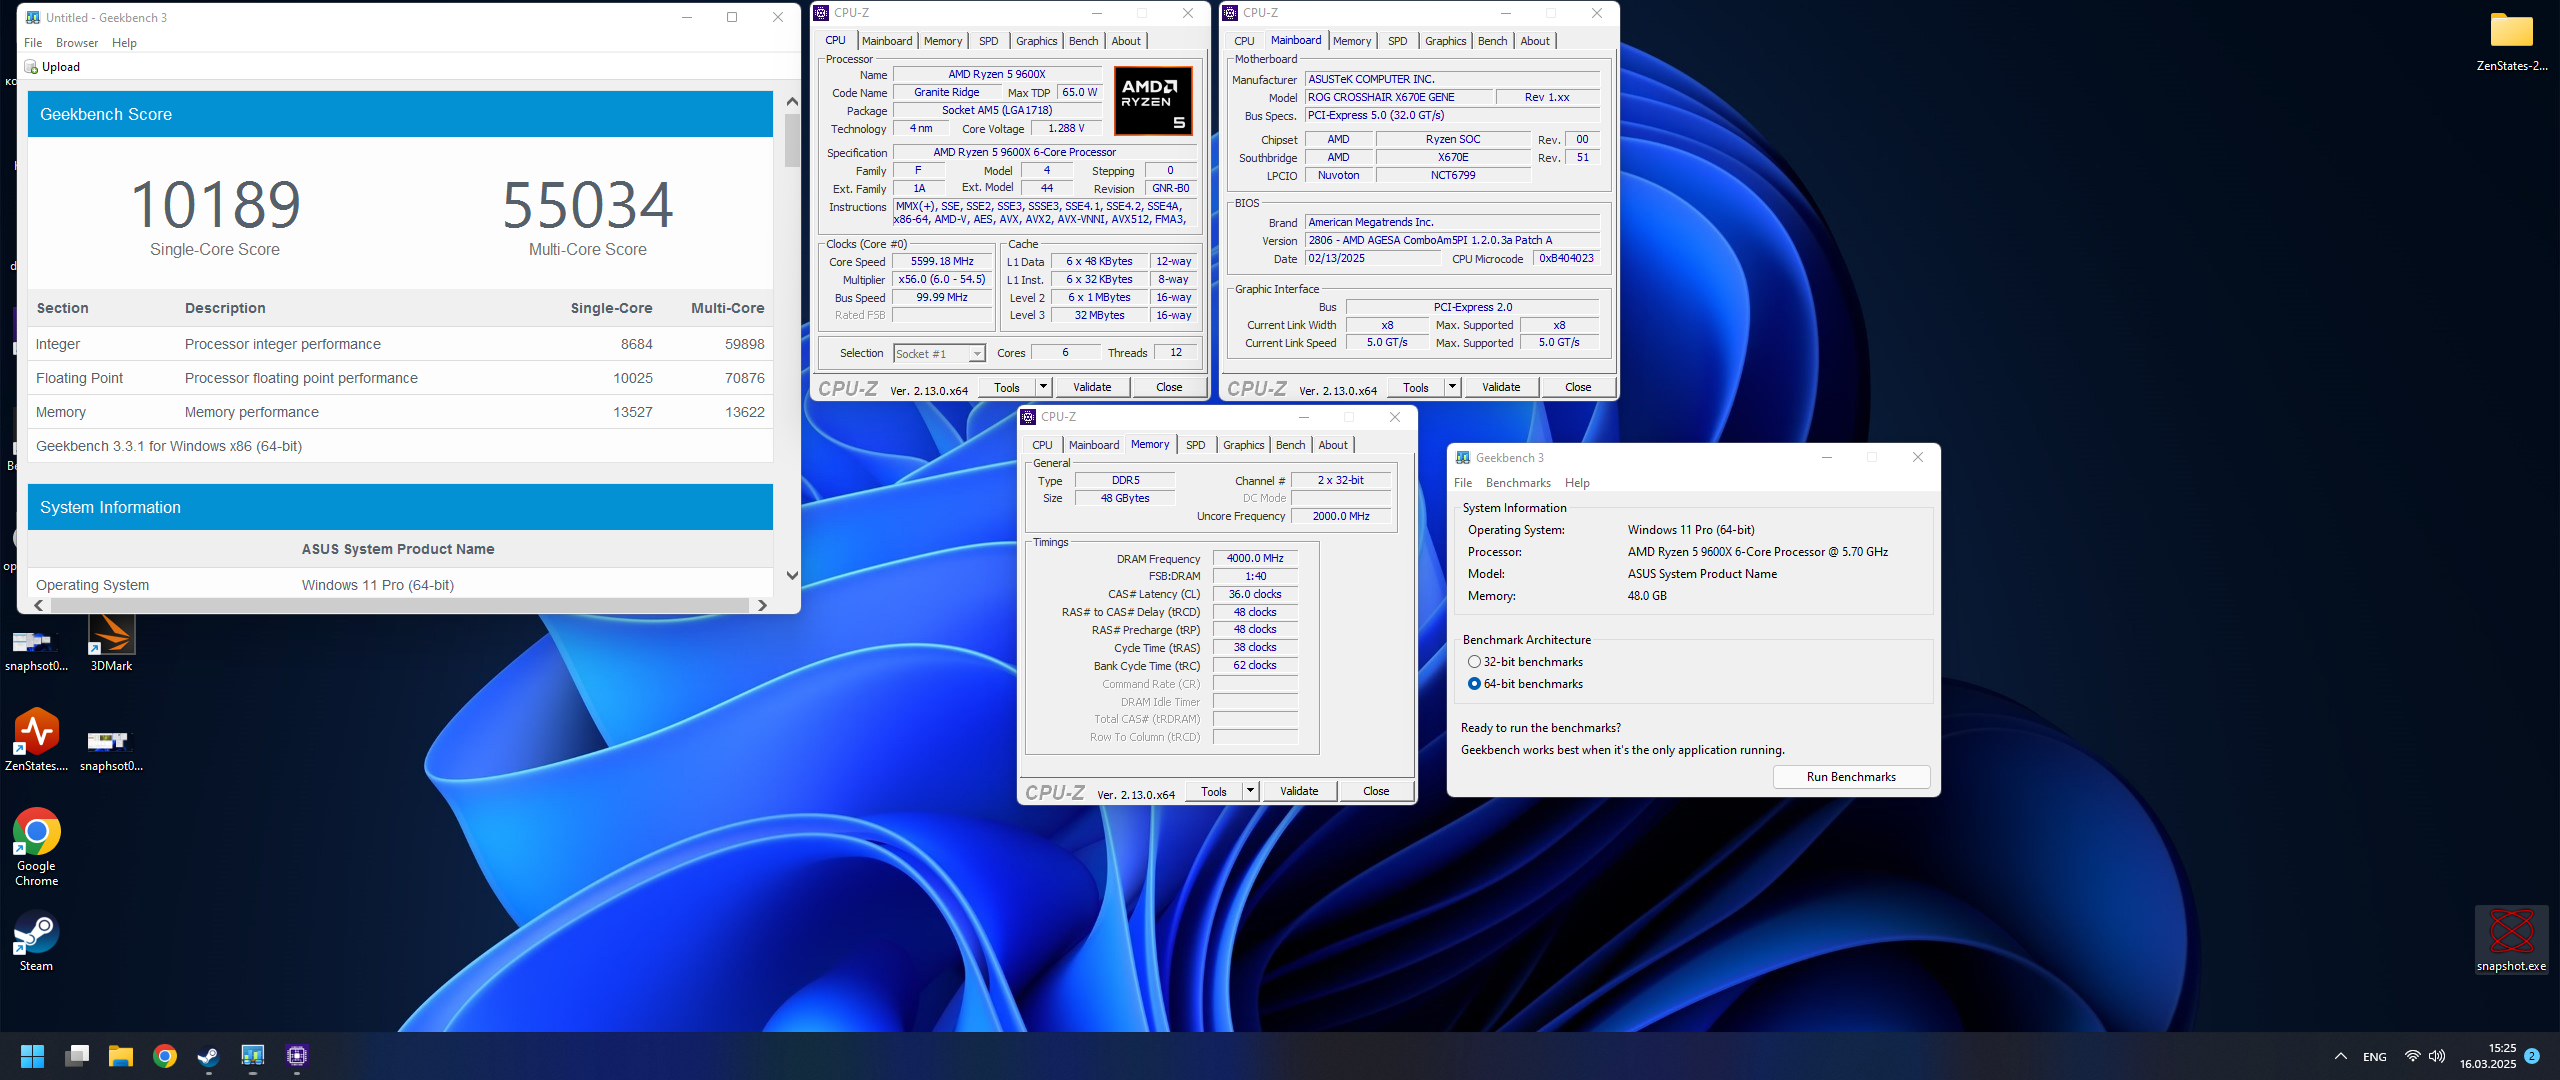Screen dimensions: 2560x1080
Task: Click Geekbench vertical scrollbar up arrow
Action: pyautogui.click(x=792, y=101)
